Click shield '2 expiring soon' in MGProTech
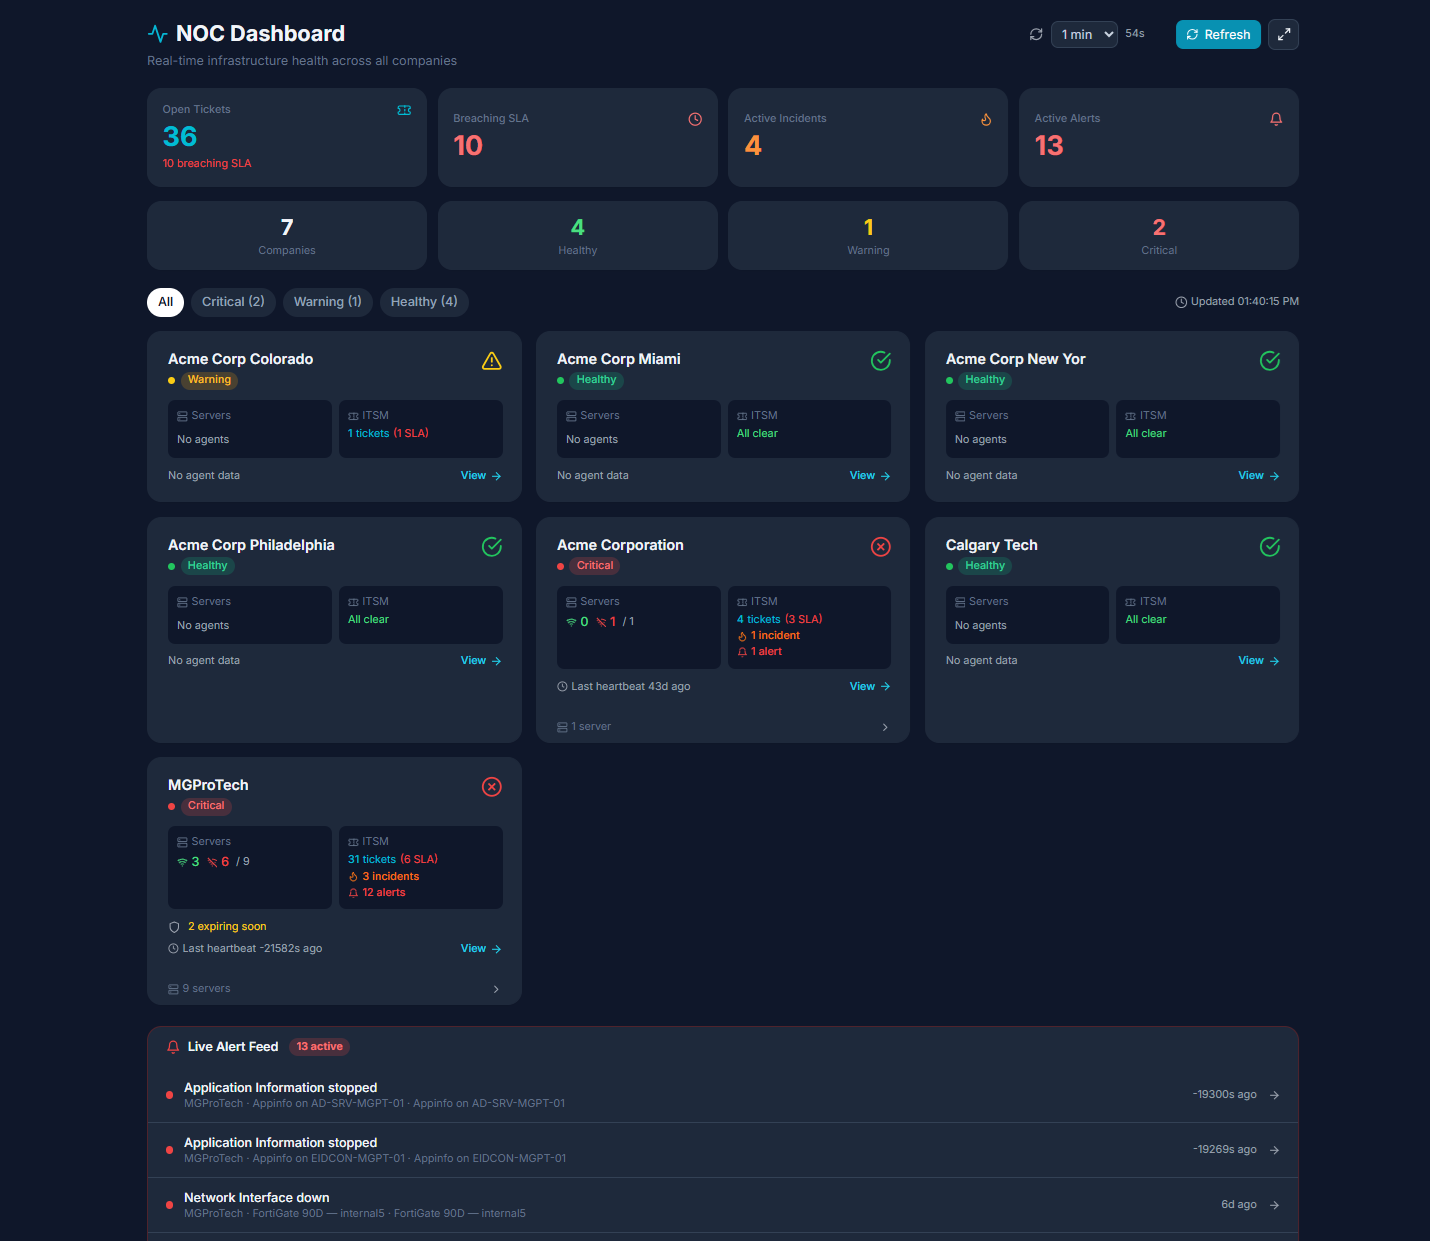 point(217,927)
